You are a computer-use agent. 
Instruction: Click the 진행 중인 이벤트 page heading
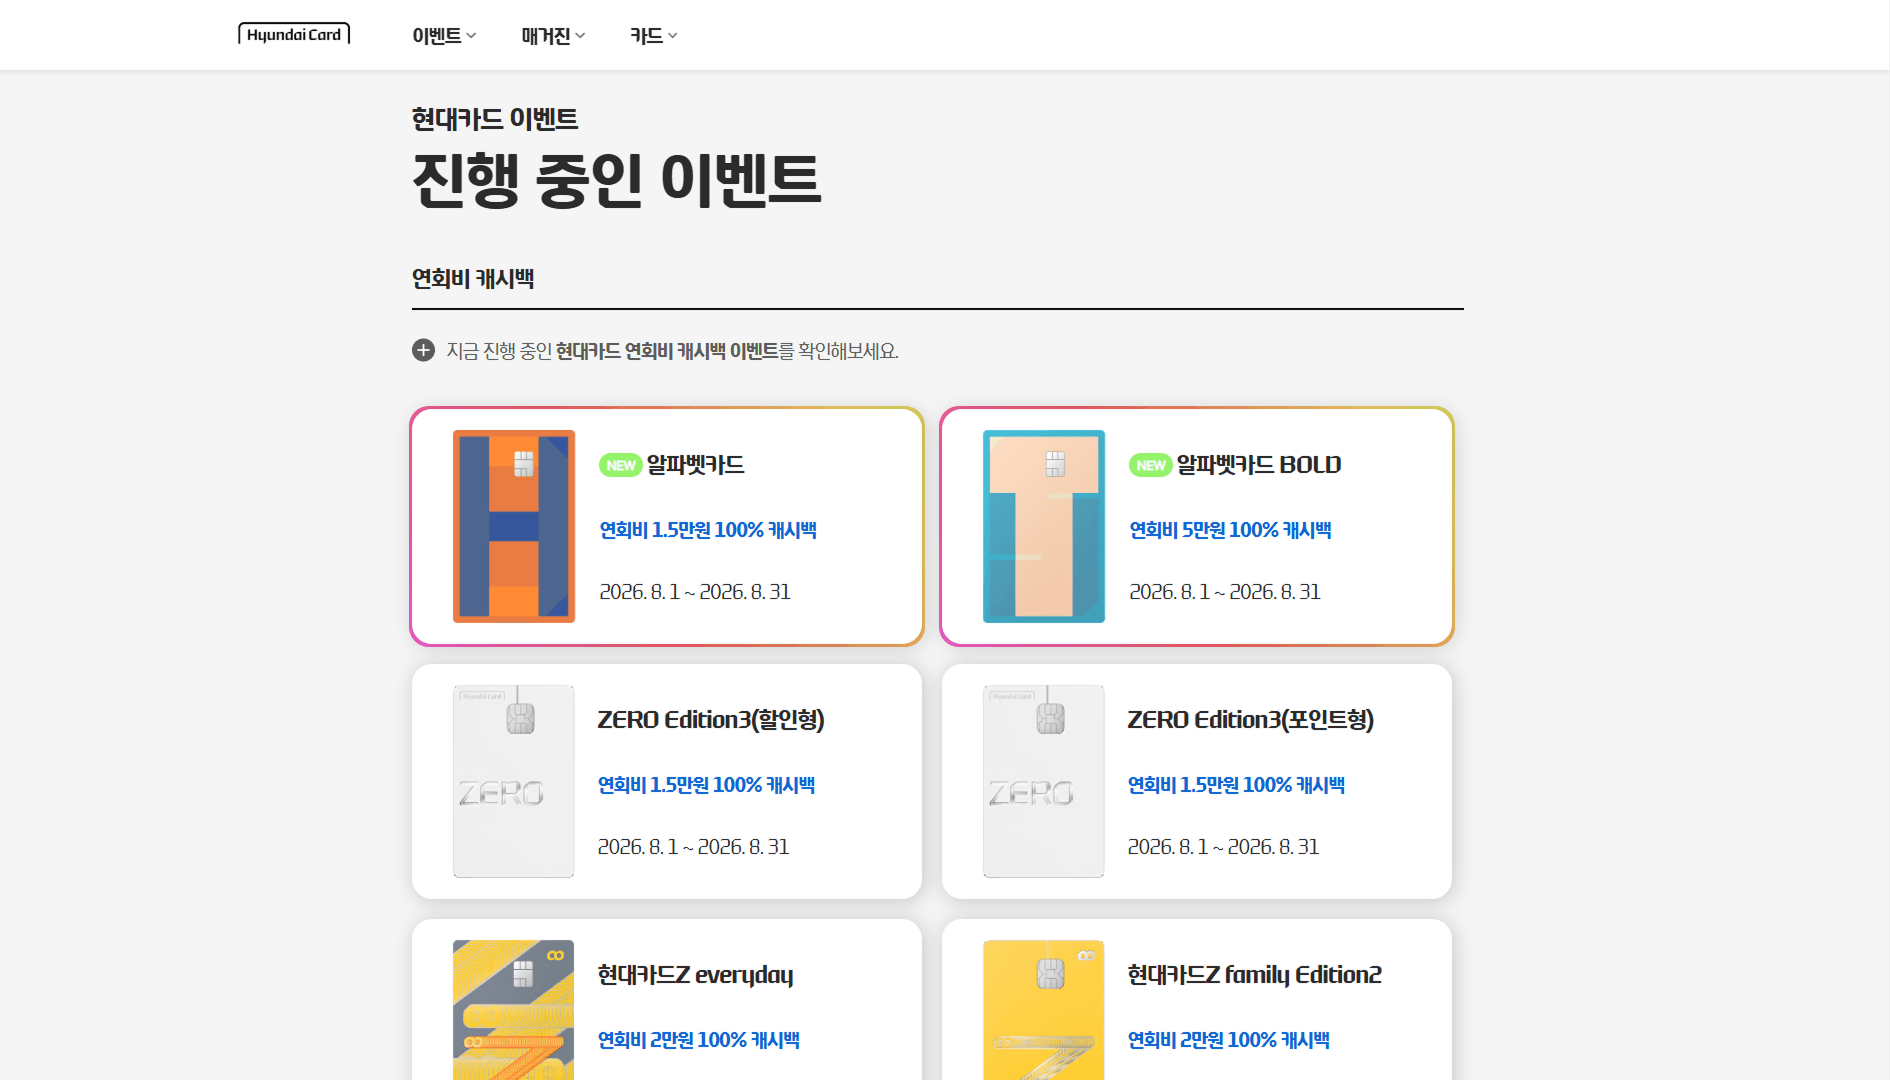click(x=617, y=180)
